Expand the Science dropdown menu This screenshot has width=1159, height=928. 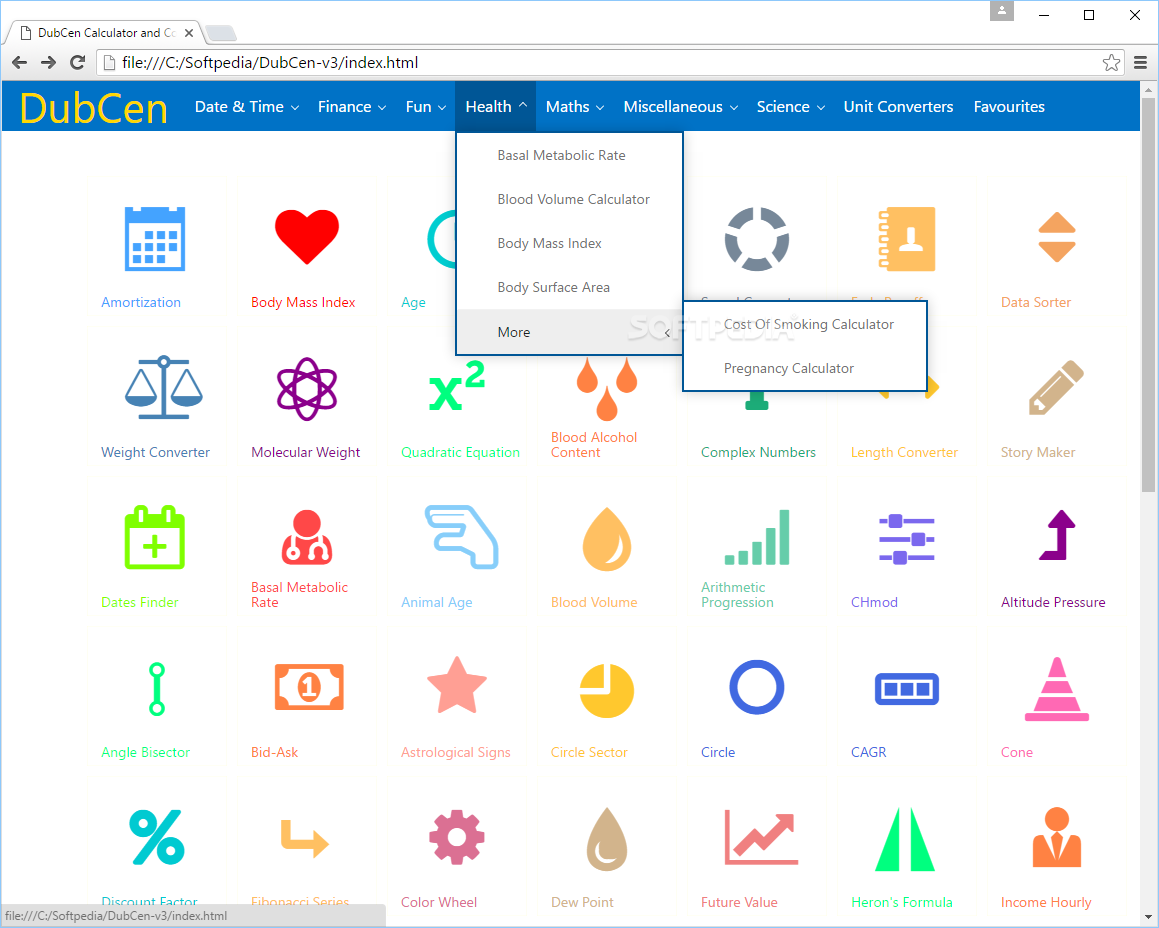coord(790,106)
